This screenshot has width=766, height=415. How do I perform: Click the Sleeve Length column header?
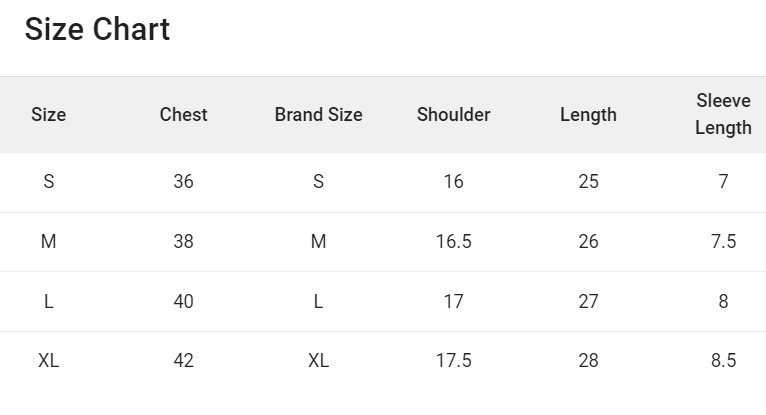pyautogui.click(x=723, y=115)
